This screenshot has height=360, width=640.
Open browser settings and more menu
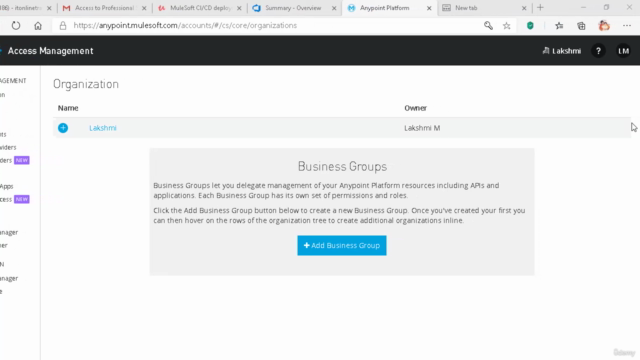click(627, 26)
